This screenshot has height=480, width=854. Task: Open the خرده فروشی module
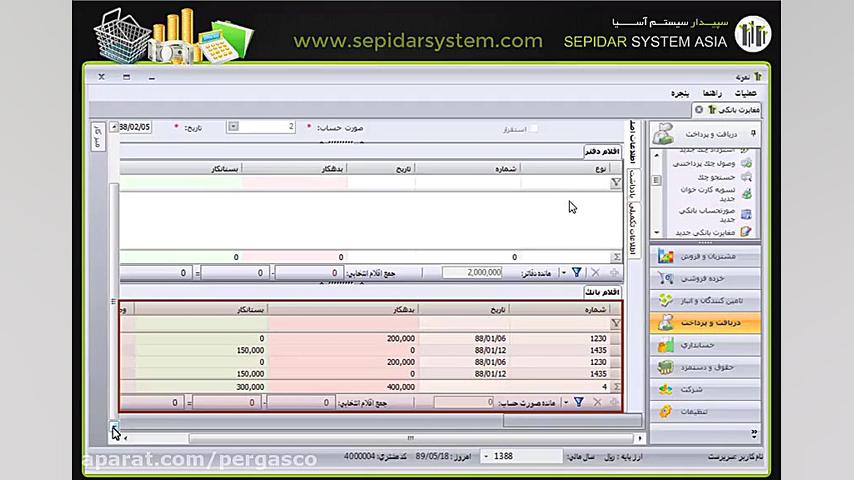pos(705,278)
